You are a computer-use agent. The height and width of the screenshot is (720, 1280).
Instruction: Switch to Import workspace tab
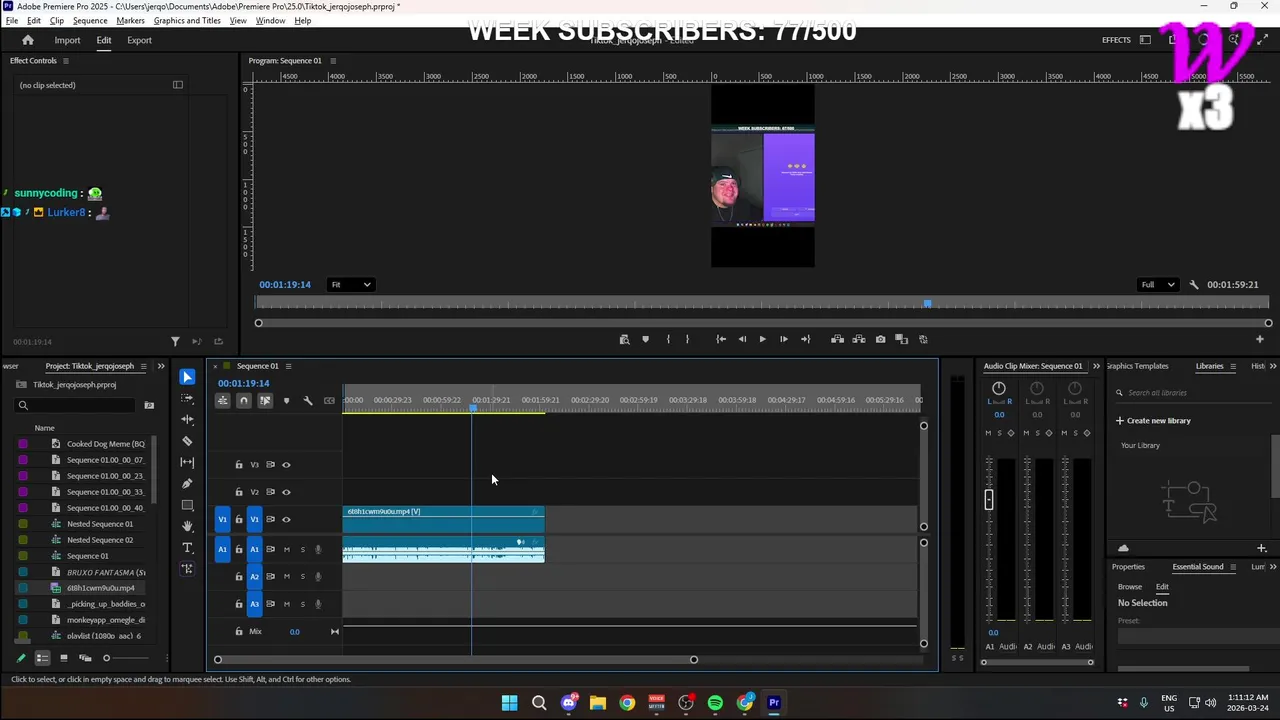[x=68, y=40]
